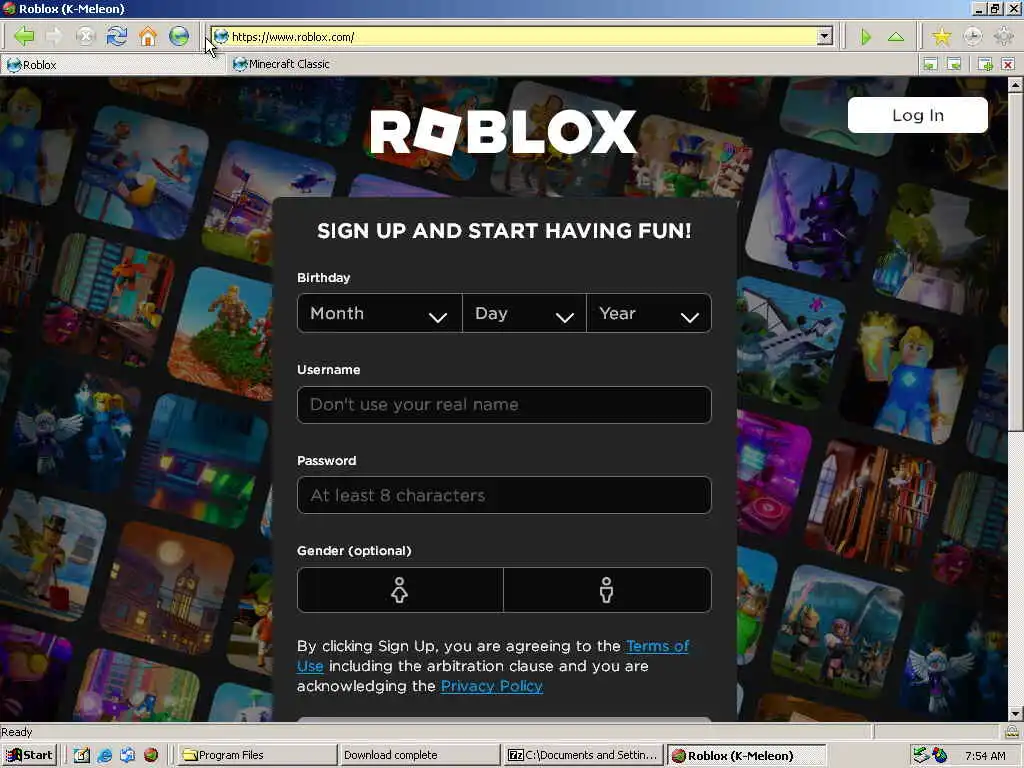Click the Roblox logo

503,131
